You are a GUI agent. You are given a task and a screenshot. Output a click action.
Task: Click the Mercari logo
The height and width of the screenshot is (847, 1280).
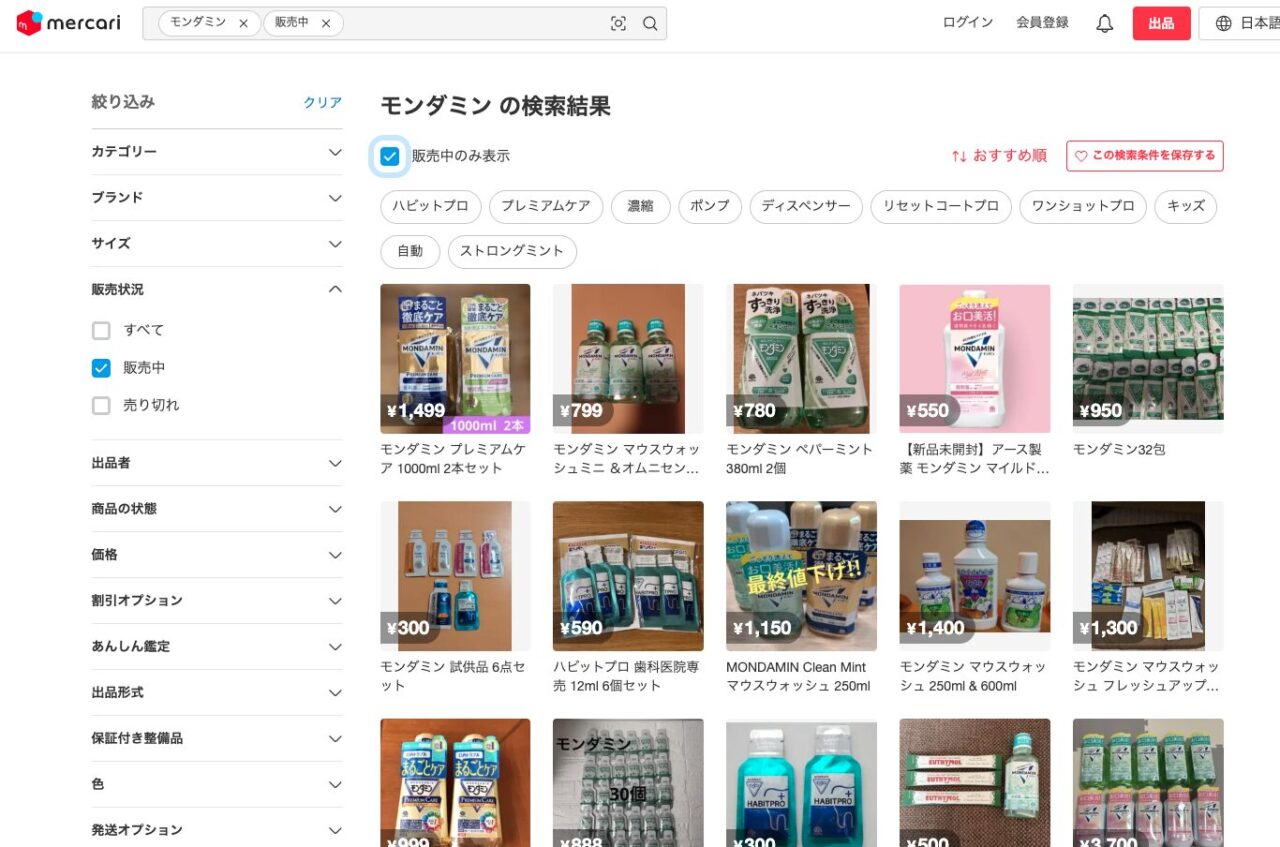pyautogui.click(x=68, y=23)
